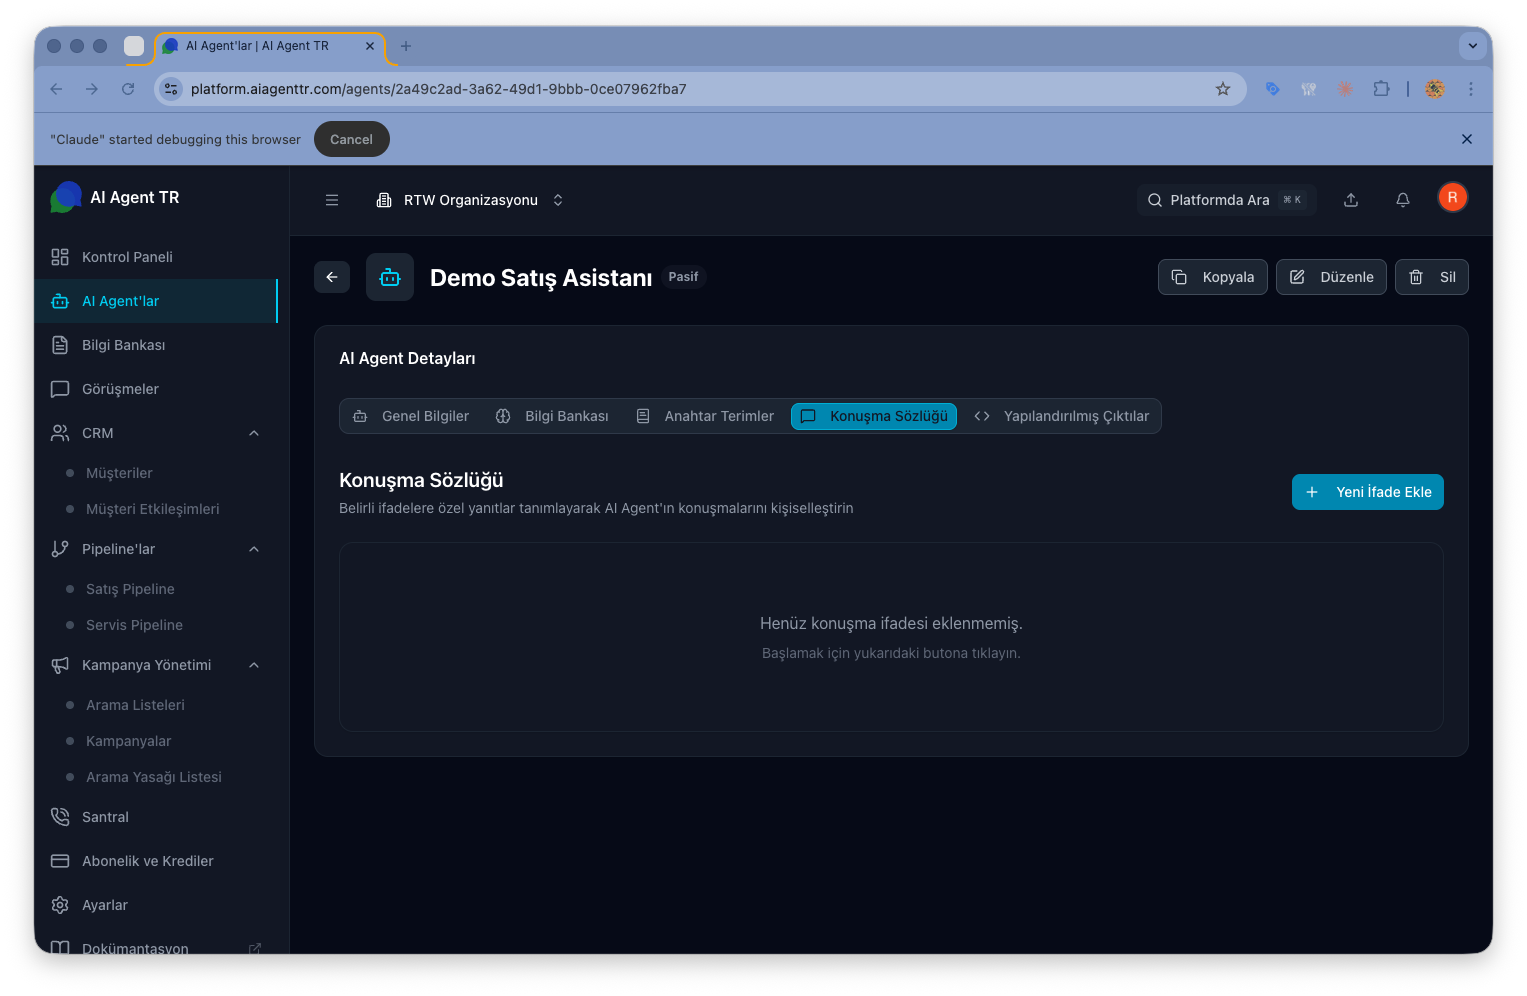Open new browser tab

406,46
